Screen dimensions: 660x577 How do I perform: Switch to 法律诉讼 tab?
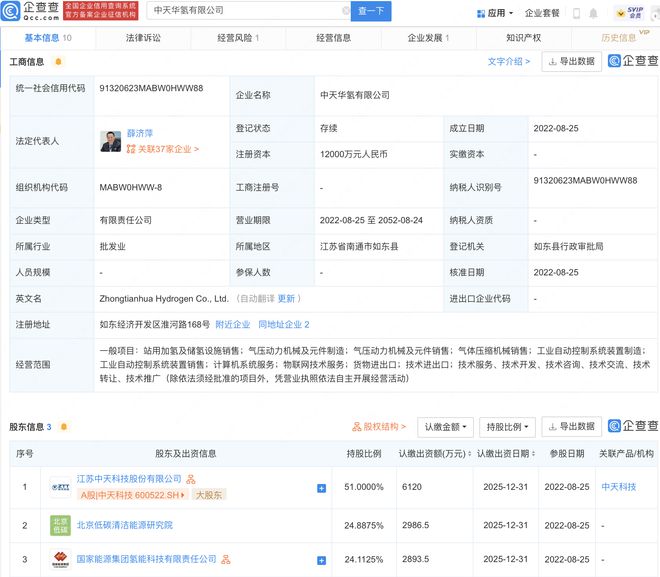point(143,38)
